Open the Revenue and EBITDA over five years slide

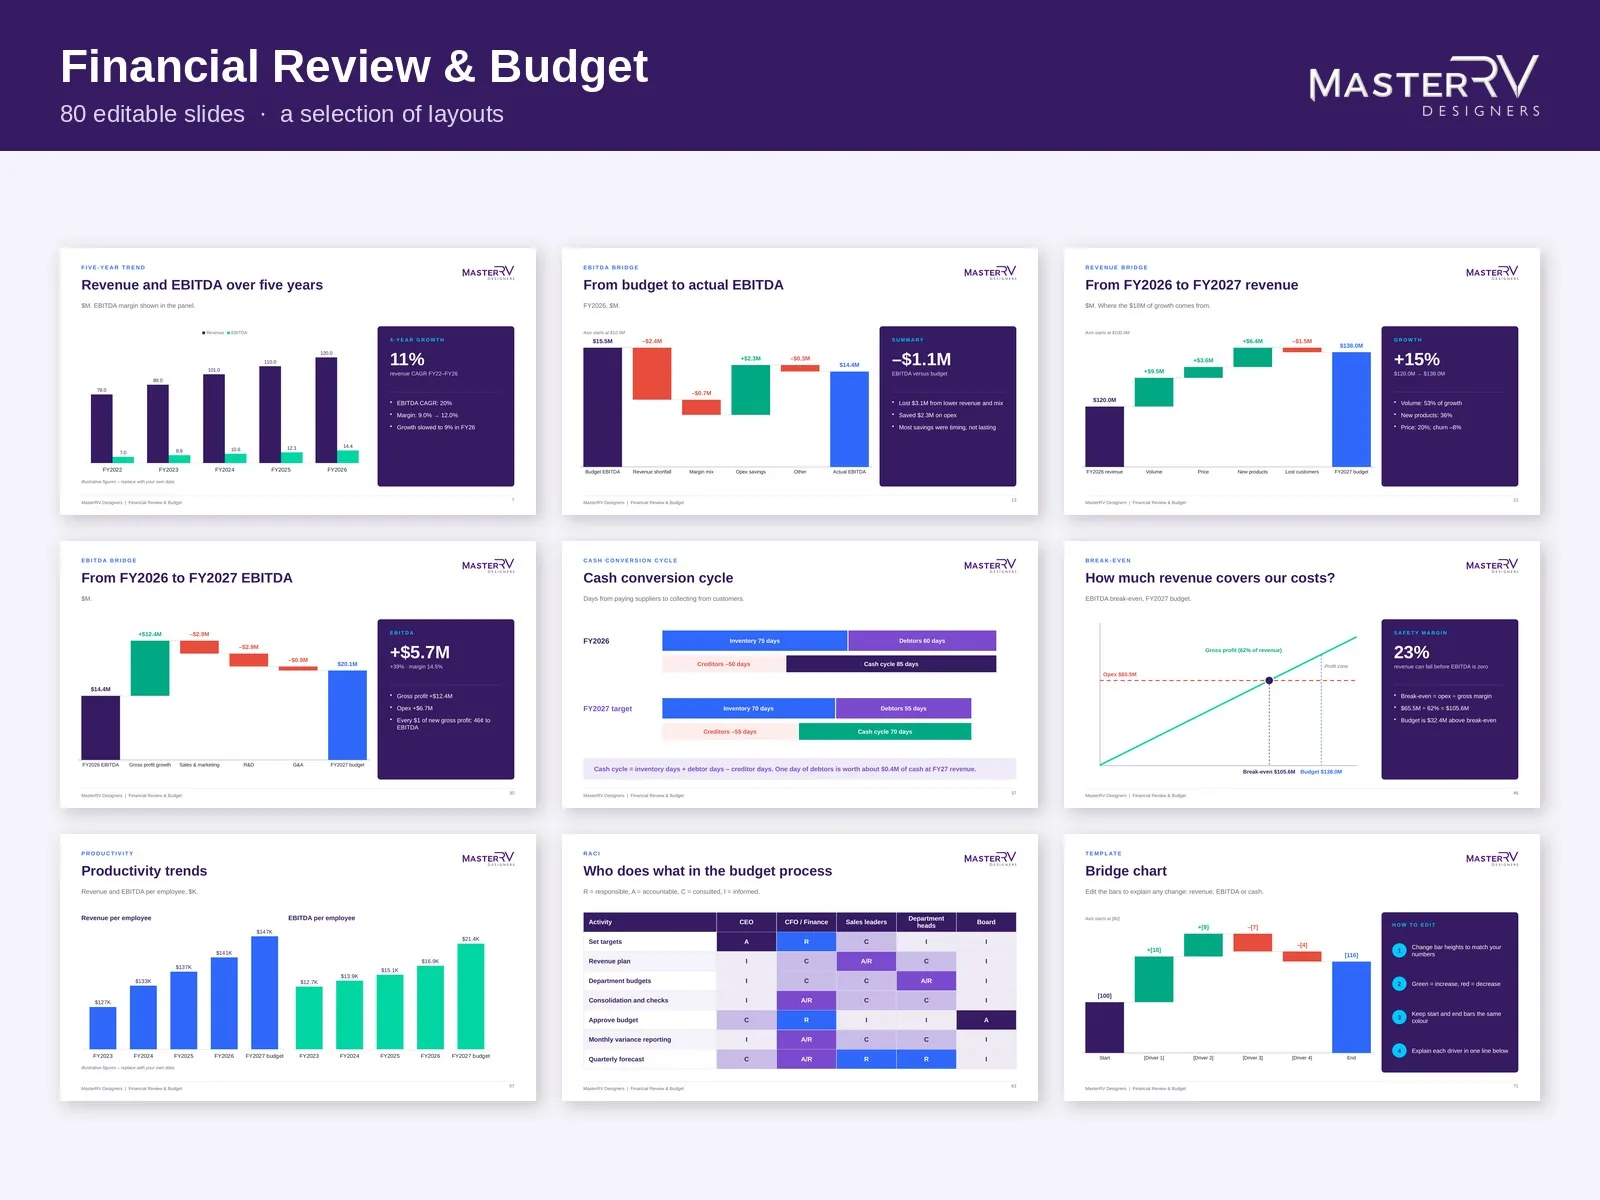(298, 381)
